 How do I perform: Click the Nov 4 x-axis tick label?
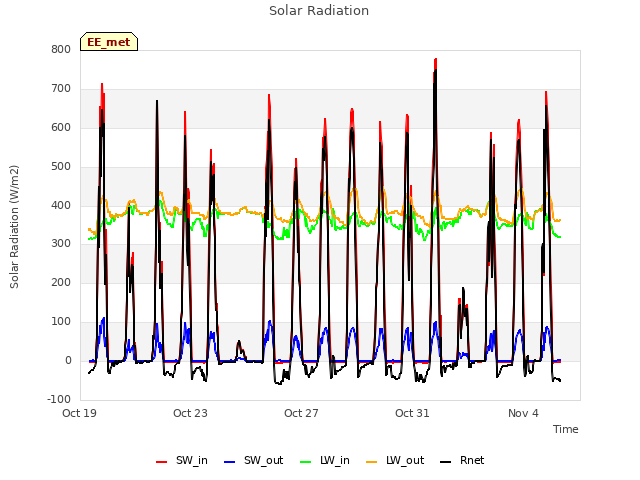point(523,413)
